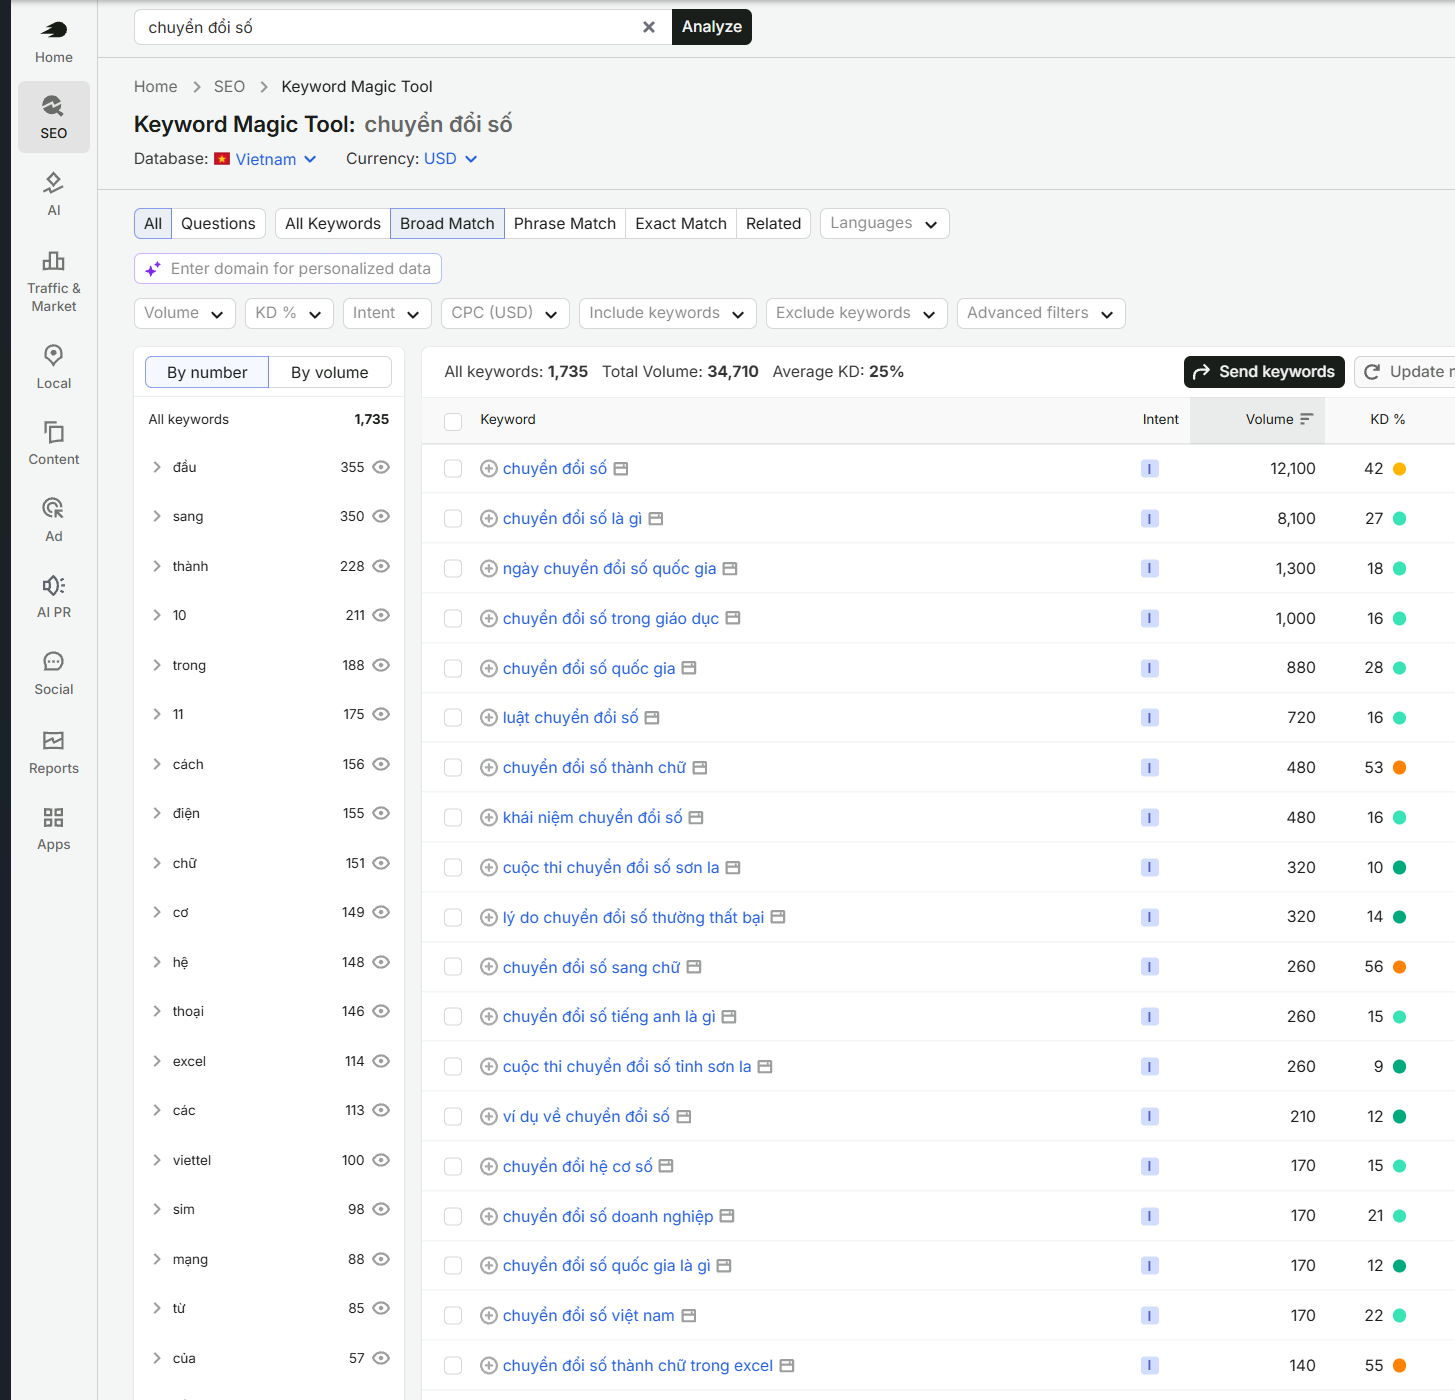Click the plus icon beside 'chuyển đổi số là gì'
Screen dimensions: 1455x1400
point(489,518)
